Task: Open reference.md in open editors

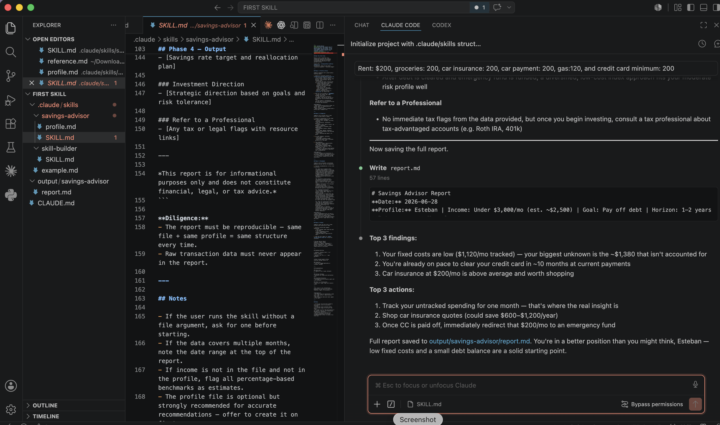Action: (73, 61)
